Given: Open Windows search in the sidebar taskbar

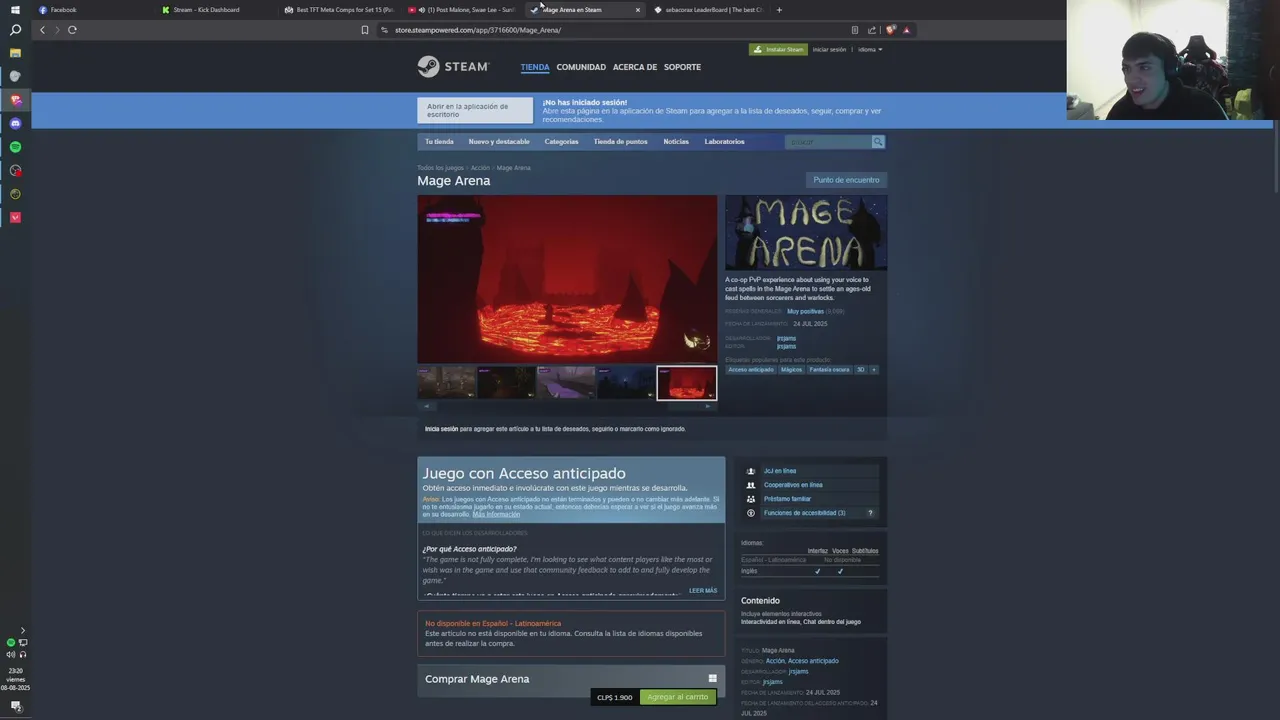Looking at the screenshot, I should point(15,30).
